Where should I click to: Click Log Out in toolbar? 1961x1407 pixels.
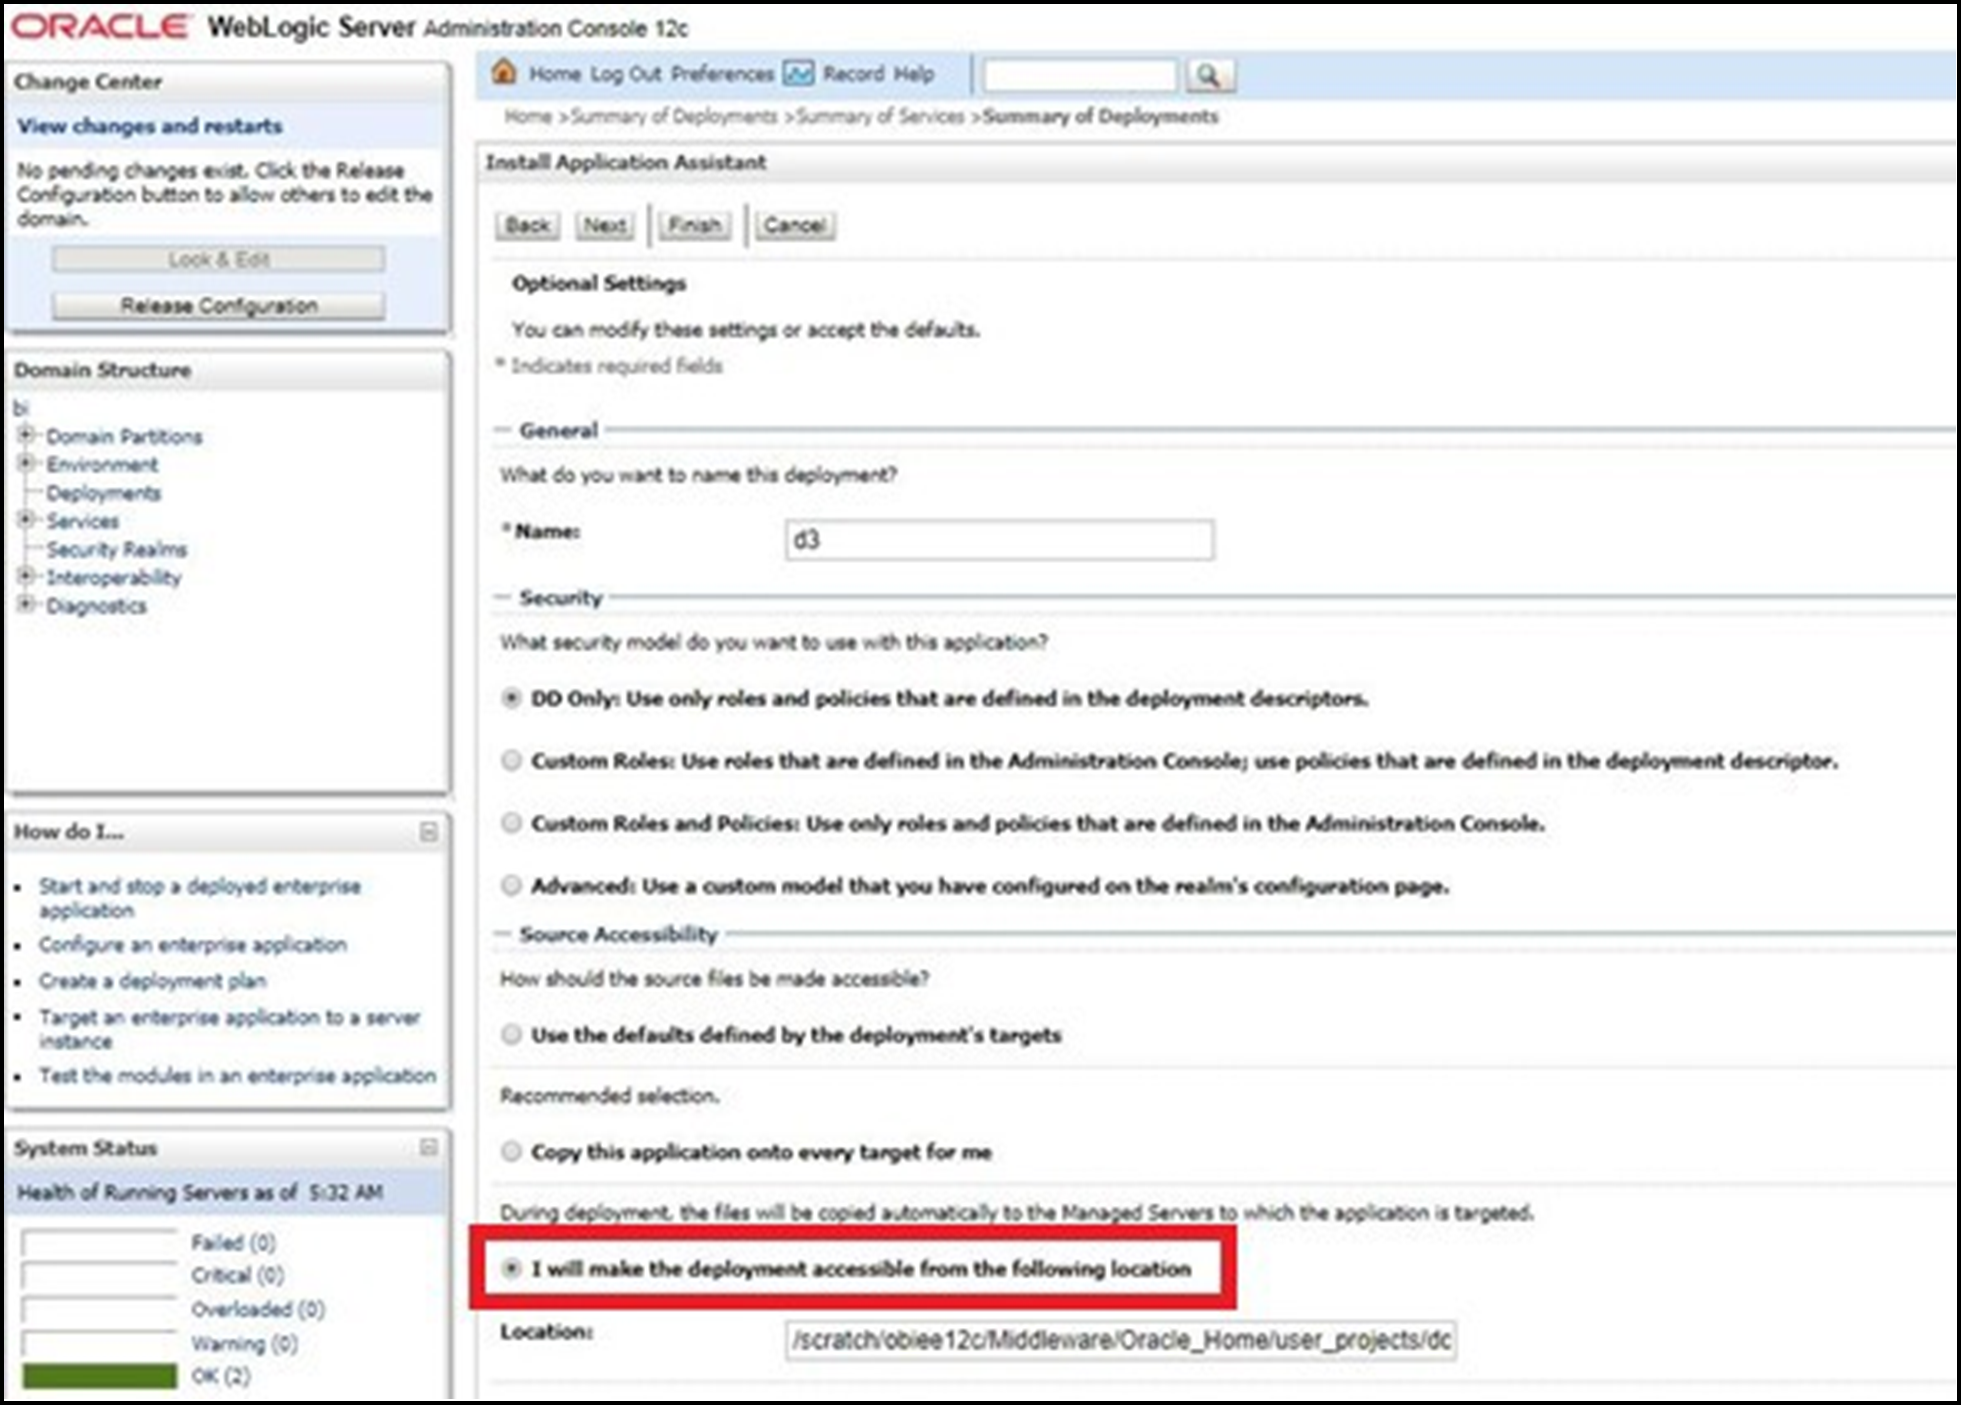pyautogui.click(x=626, y=74)
